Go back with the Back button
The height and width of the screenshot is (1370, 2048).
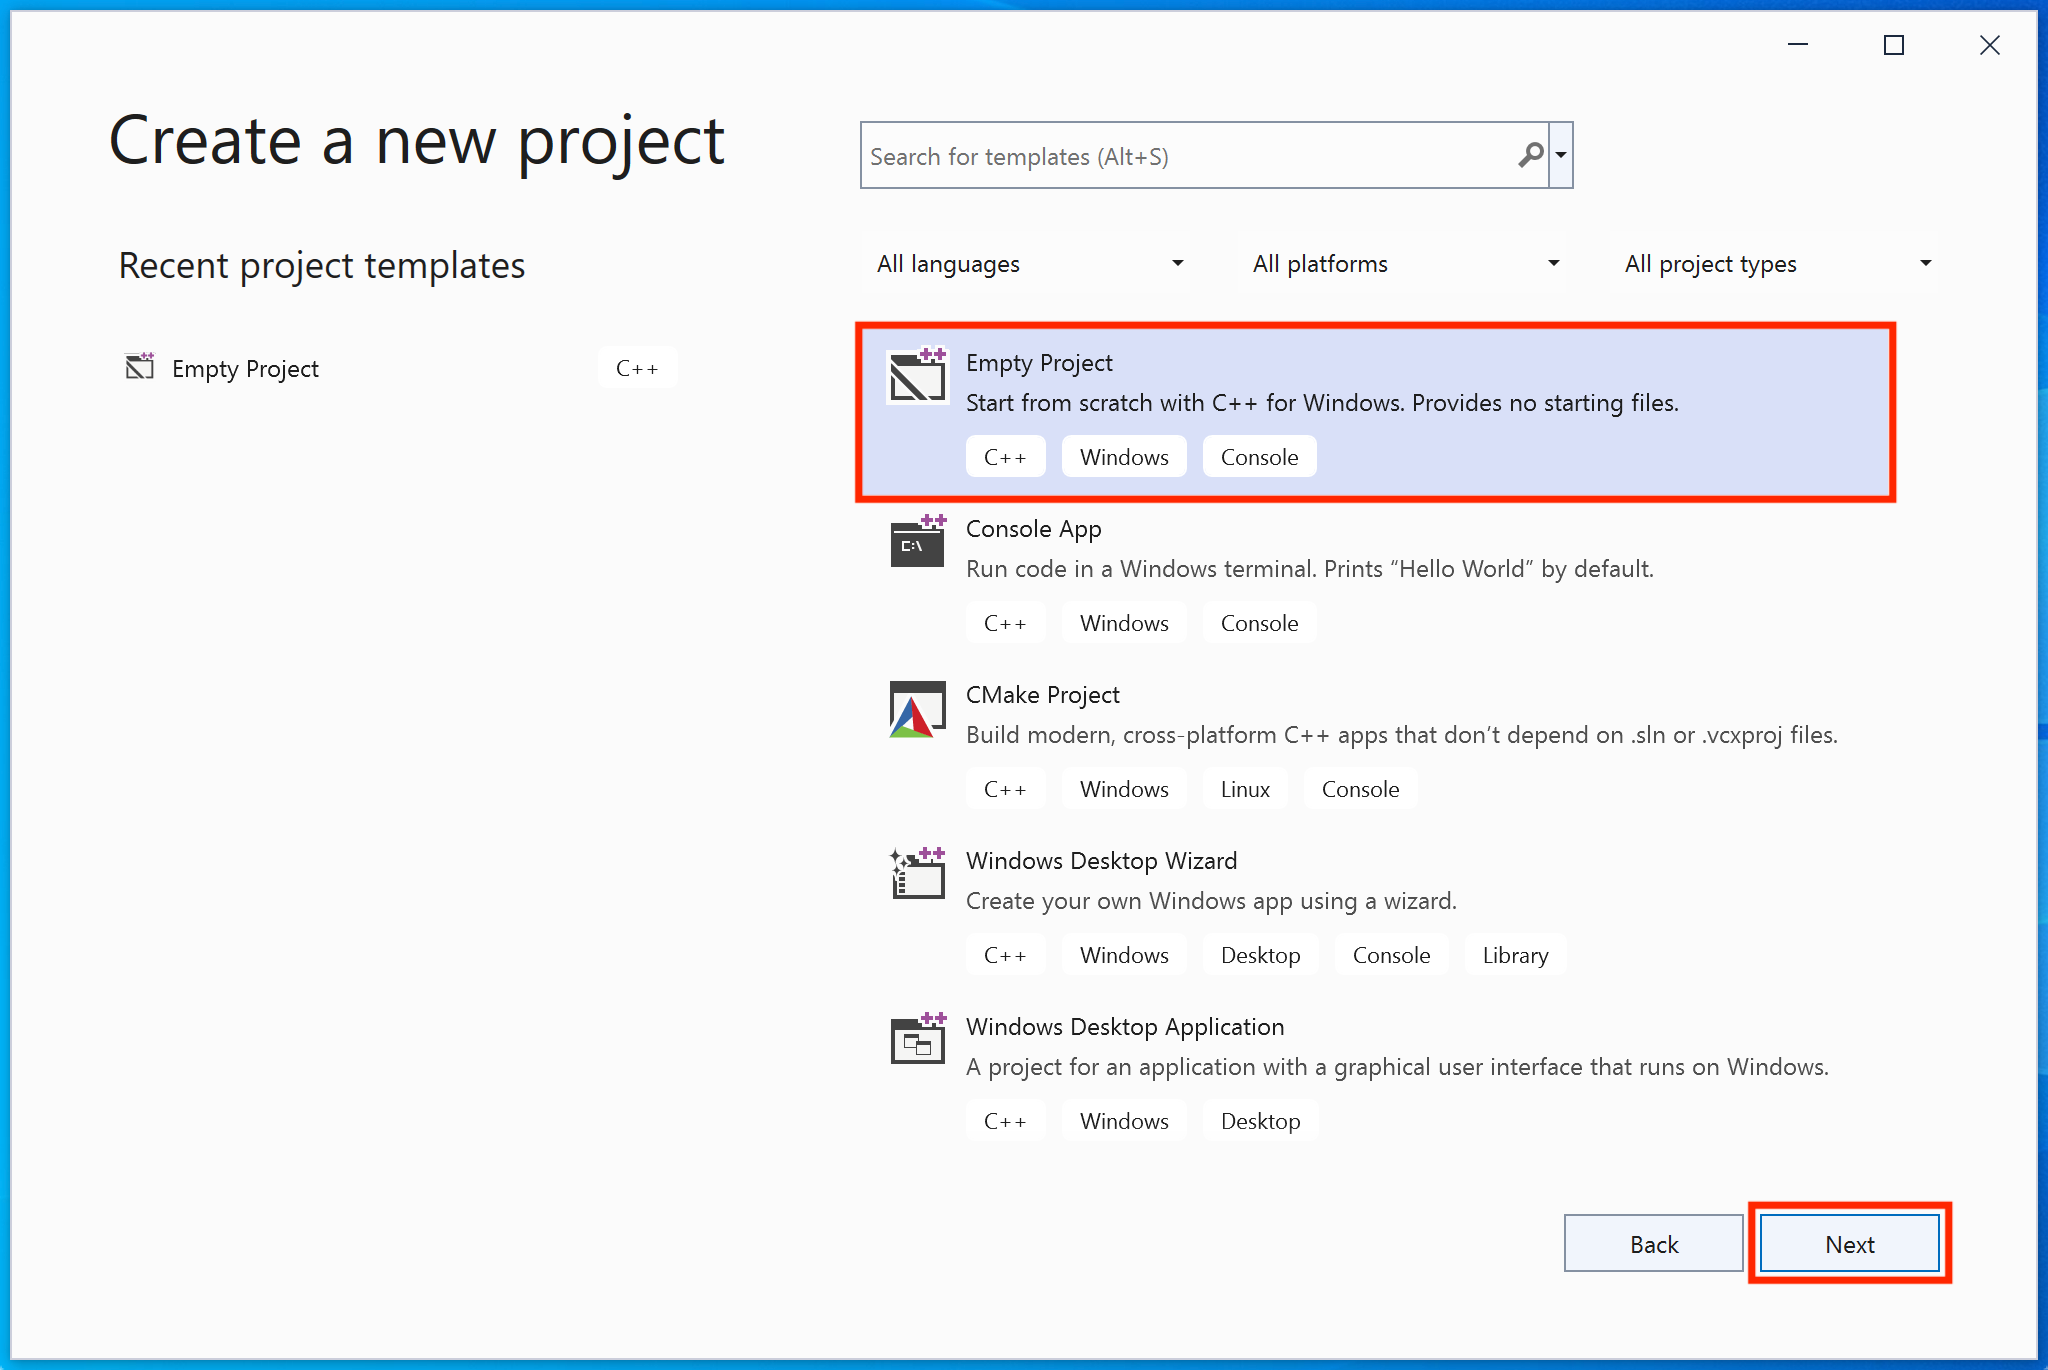coord(1653,1244)
